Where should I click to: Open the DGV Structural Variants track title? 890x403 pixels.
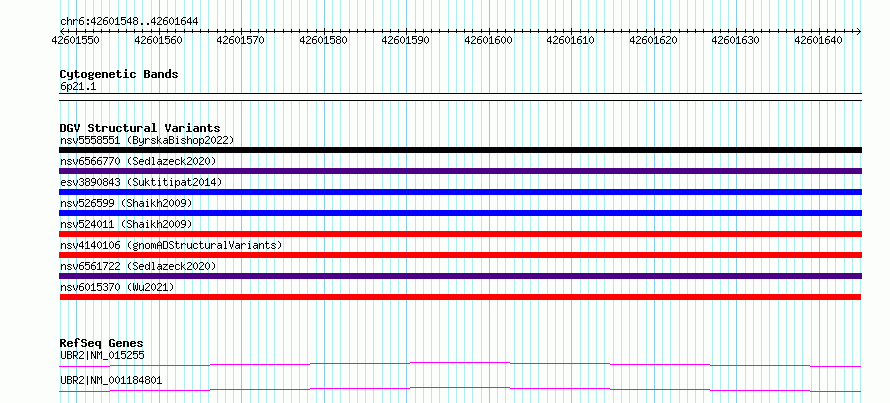[140, 128]
